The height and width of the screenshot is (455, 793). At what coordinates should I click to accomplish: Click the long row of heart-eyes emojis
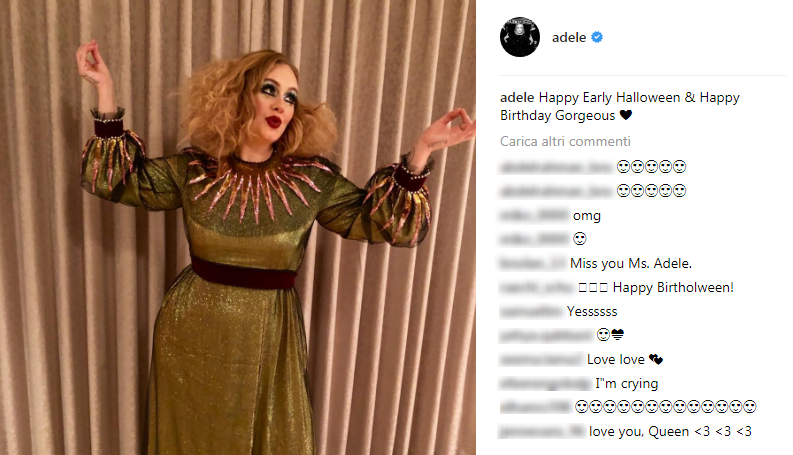click(x=666, y=406)
